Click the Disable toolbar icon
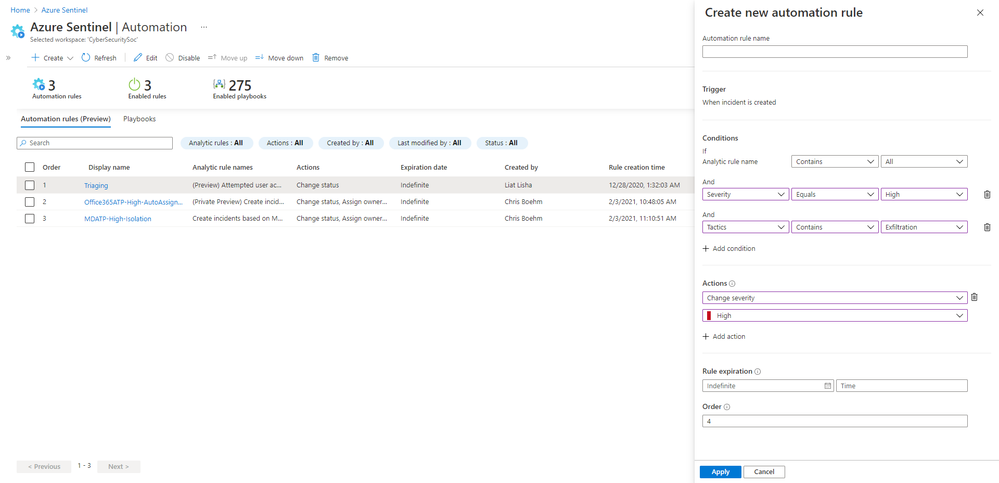 pos(169,57)
